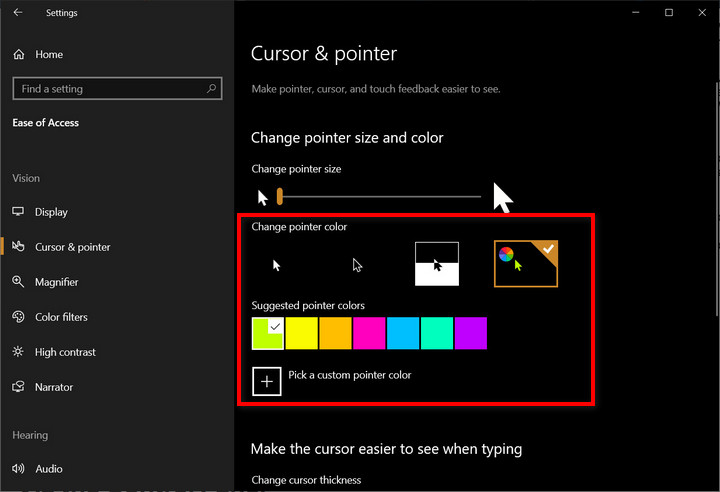Pick the pink suggested pointer color

pos(369,333)
